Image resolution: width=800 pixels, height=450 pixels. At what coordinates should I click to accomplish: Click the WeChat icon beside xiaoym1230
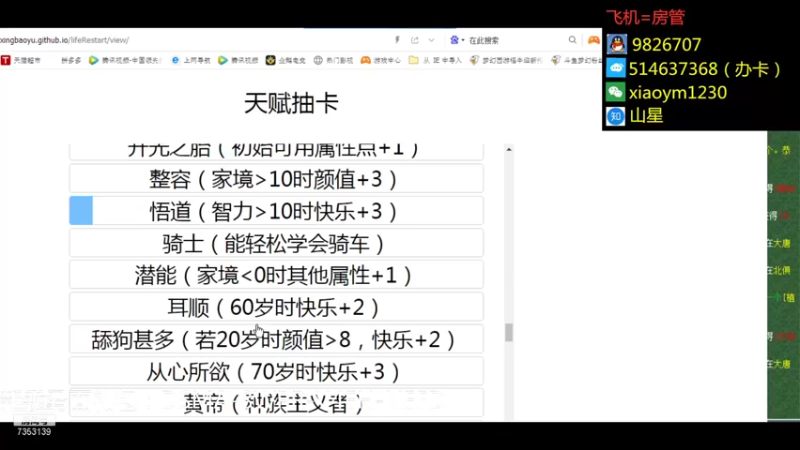click(x=616, y=92)
